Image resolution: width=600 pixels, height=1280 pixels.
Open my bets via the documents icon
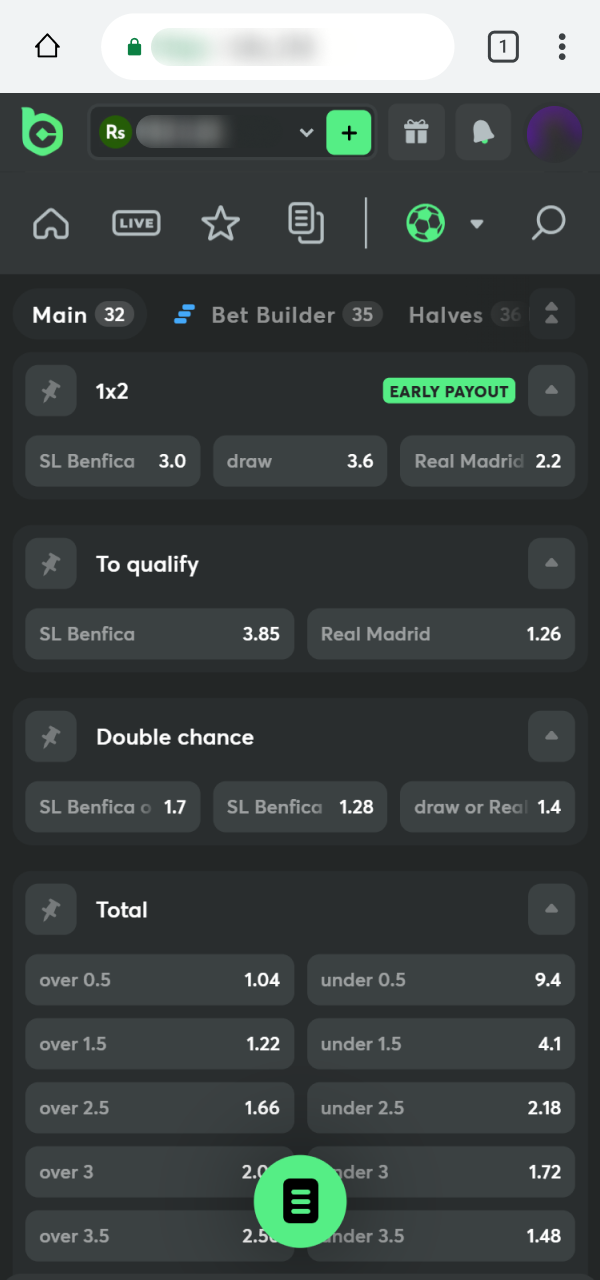(306, 224)
